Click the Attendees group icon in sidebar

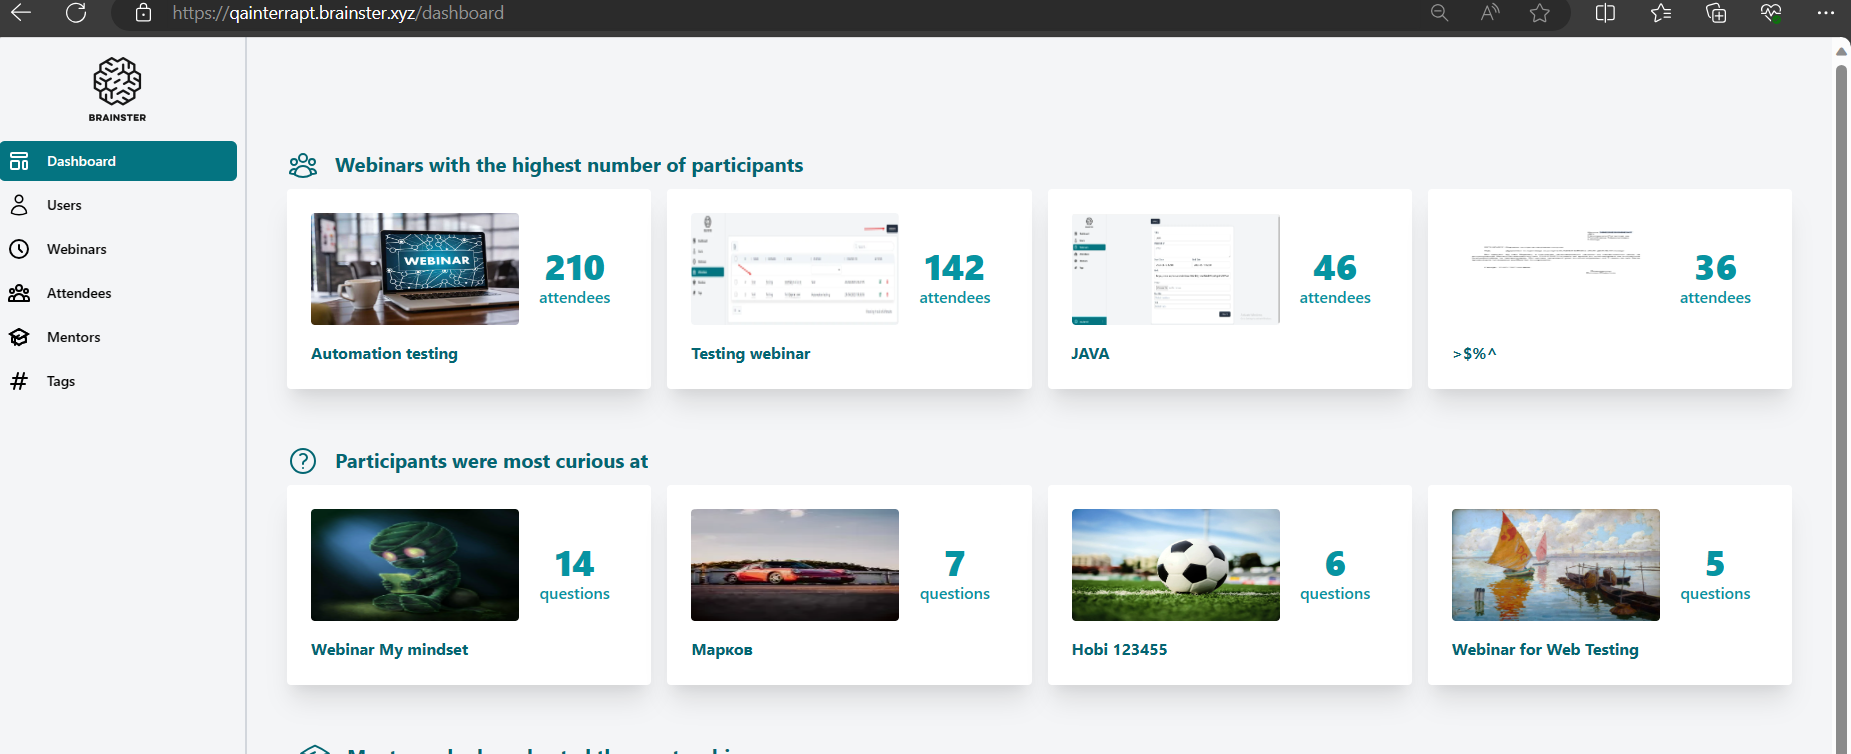19,293
